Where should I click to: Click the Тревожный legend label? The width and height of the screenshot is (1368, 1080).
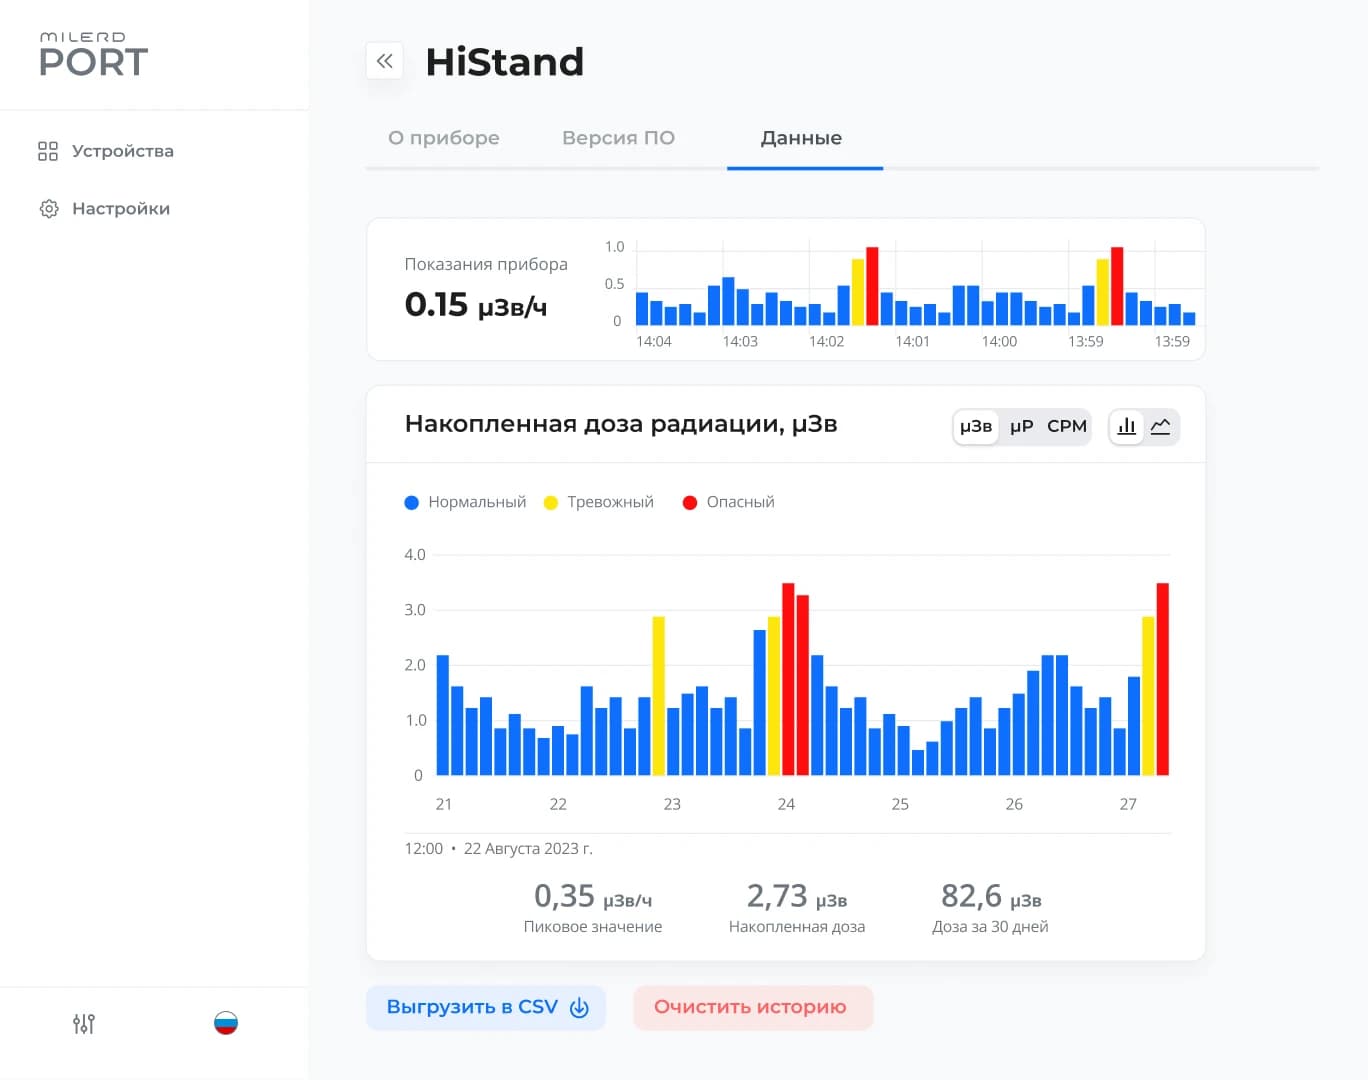pyautogui.click(x=610, y=502)
